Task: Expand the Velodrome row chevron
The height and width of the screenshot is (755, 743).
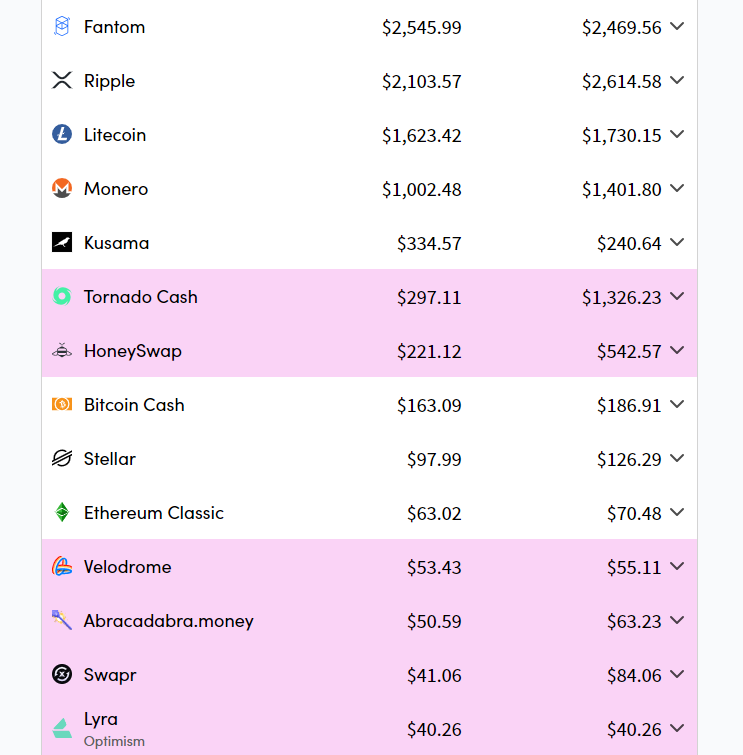Action: tap(677, 566)
